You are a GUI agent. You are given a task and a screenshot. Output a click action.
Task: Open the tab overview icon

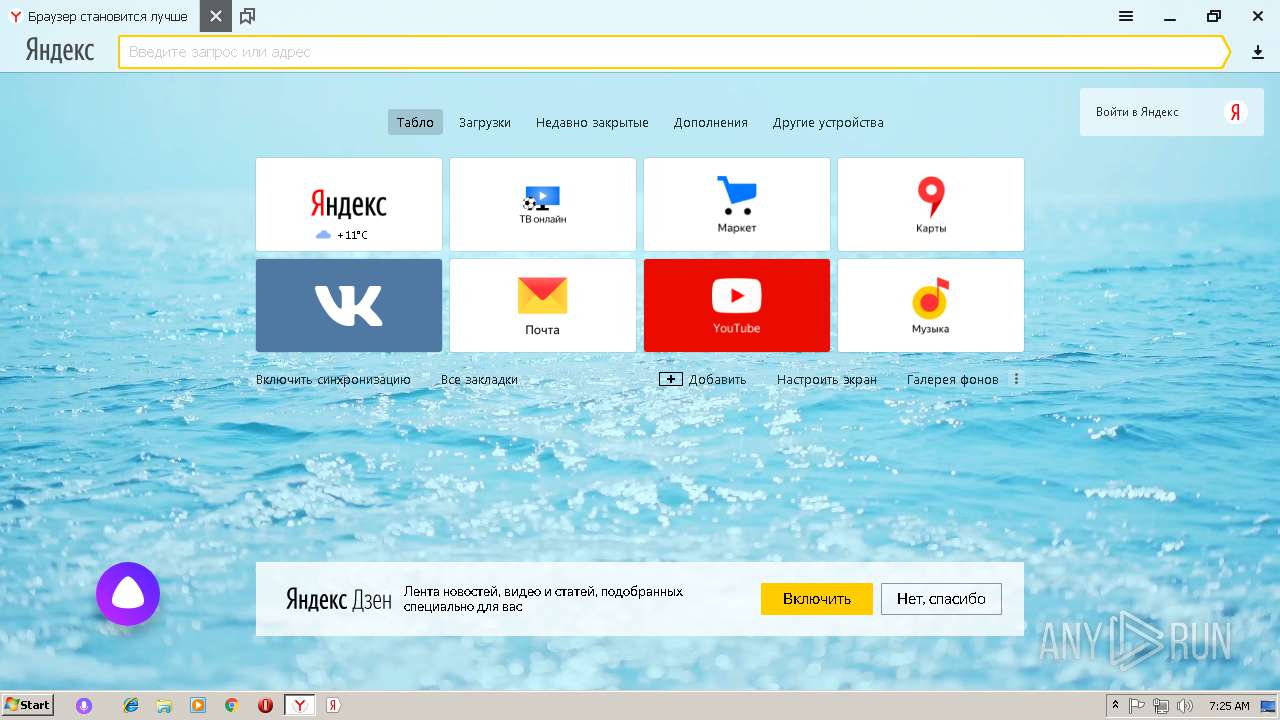(x=248, y=16)
